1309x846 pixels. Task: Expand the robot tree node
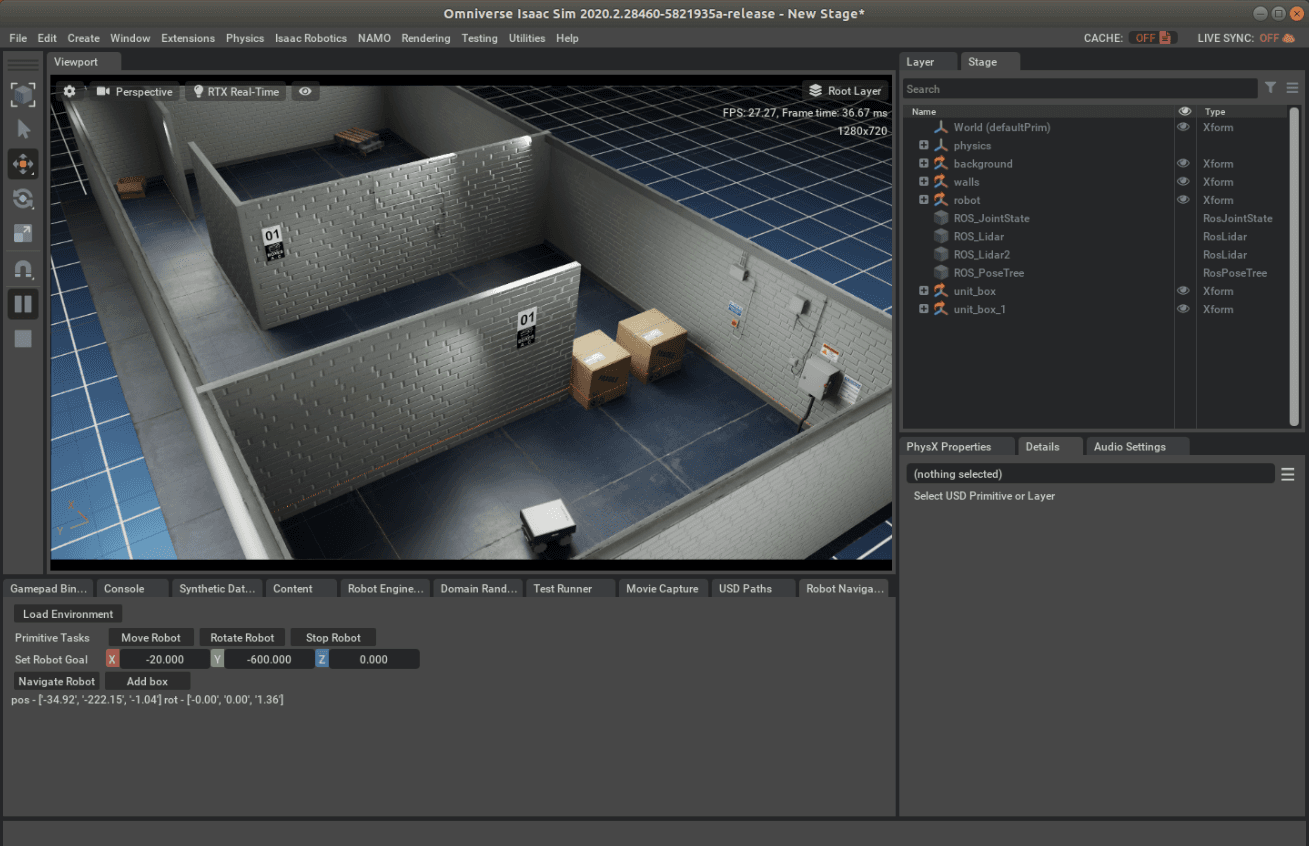point(924,200)
